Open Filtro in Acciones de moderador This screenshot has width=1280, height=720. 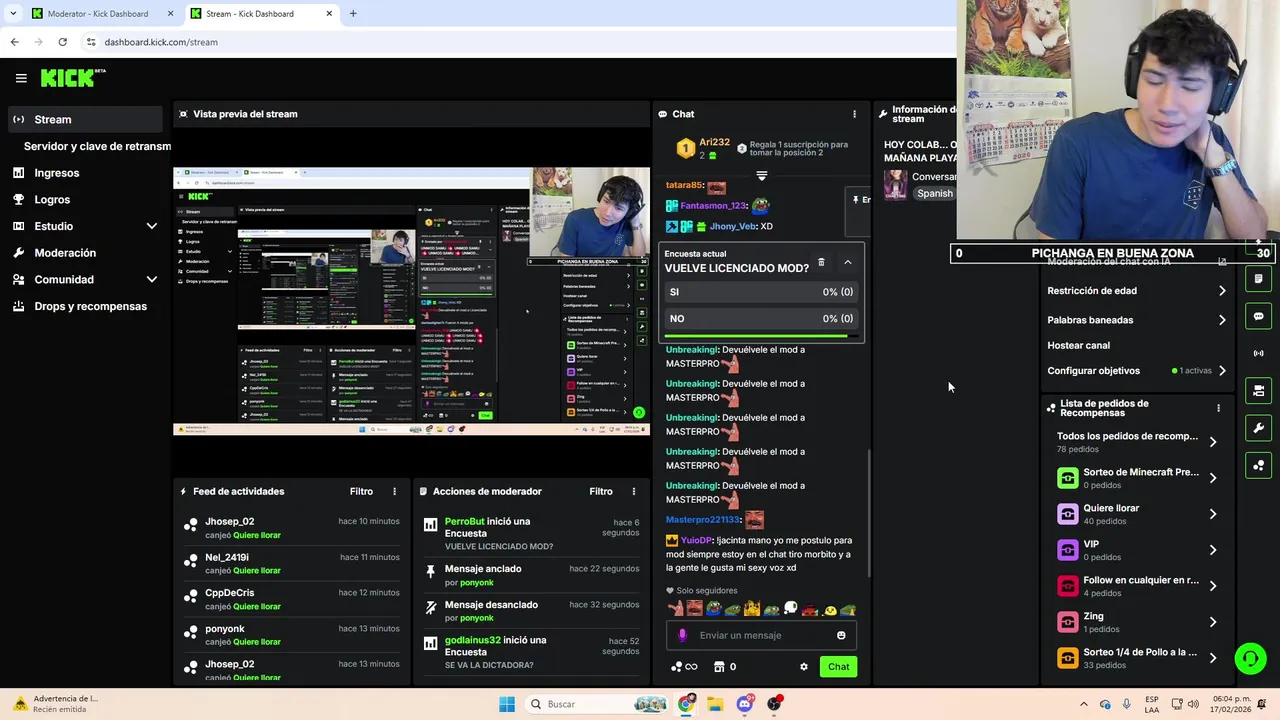tap(601, 491)
